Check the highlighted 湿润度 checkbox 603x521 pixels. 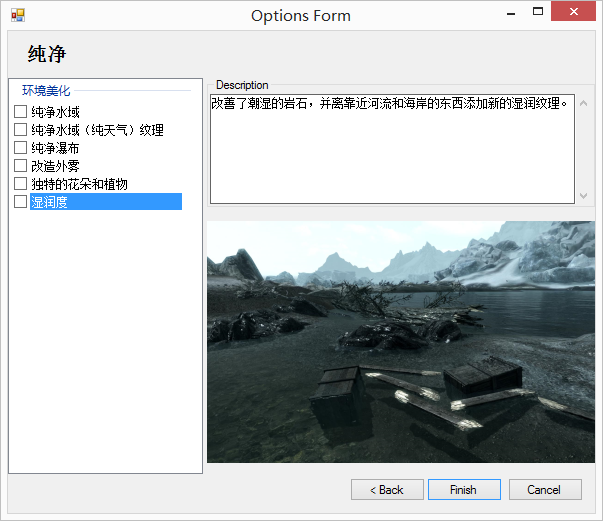click(x=20, y=202)
